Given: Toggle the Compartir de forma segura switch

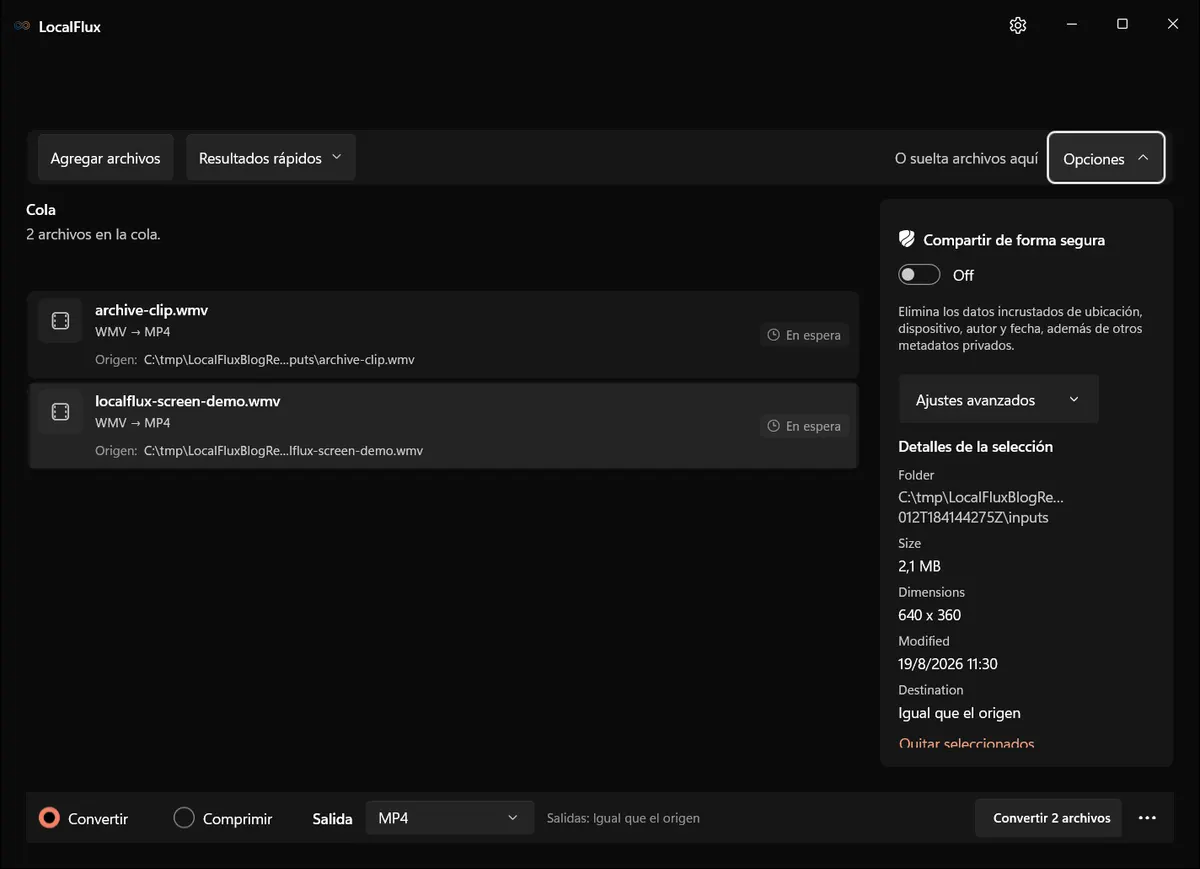Looking at the screenshot, I should pyautogui.click(x=919, y=275).
